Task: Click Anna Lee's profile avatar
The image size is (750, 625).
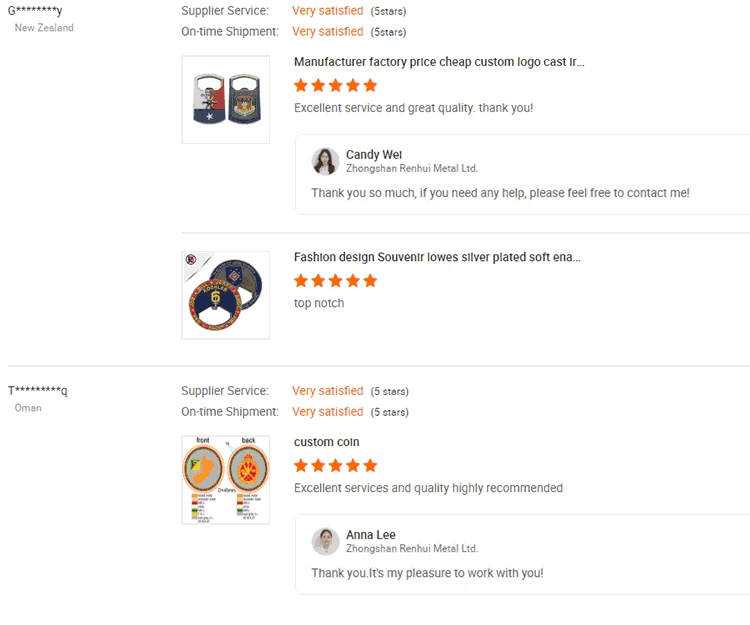Action: (x=325, y=541)
